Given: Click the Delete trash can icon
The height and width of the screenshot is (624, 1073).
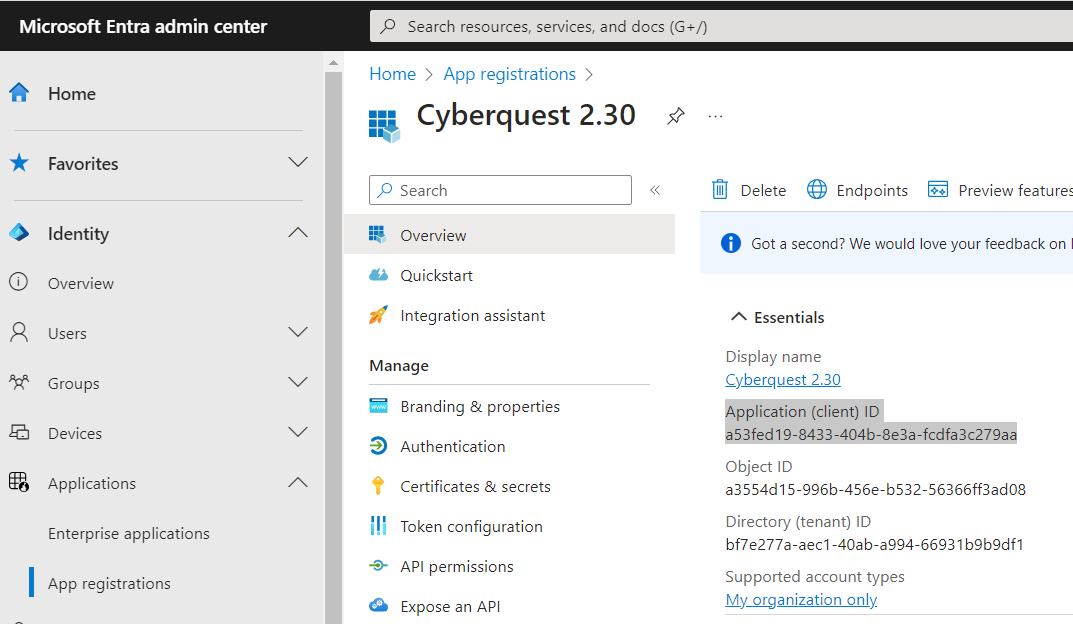Looking at the screenshot, I should [x=720, y=190].
